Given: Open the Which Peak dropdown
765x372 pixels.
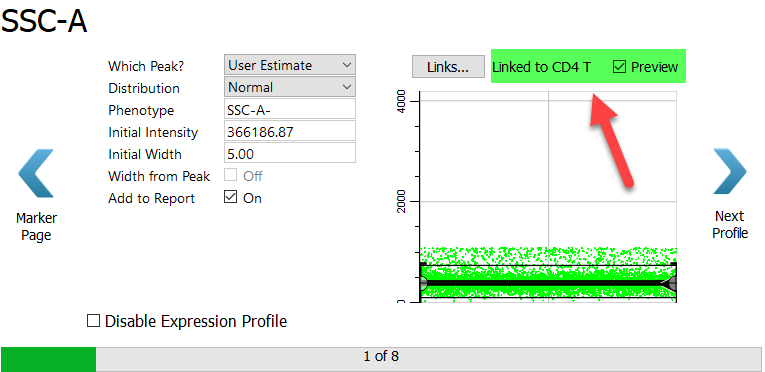Looking at the screenshot, I should [x=290, y=65].
